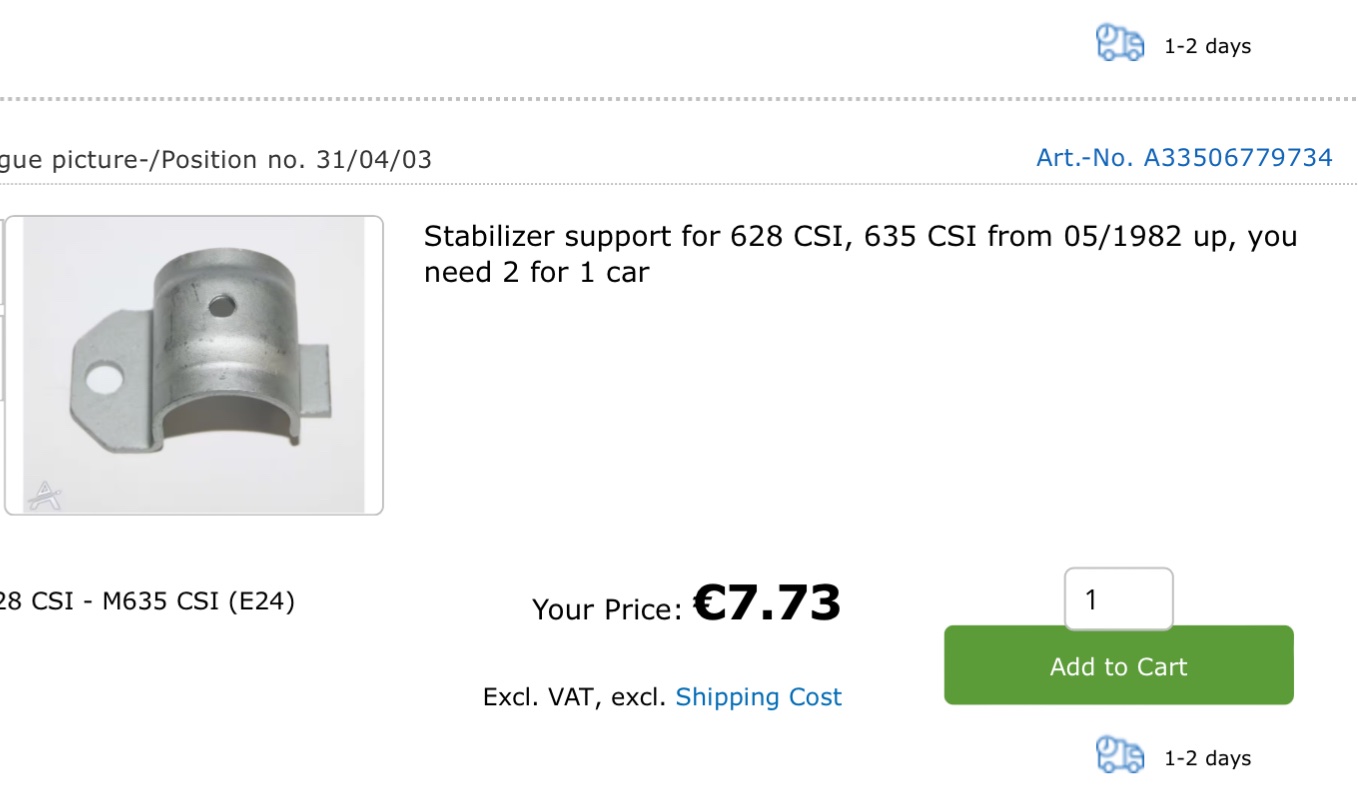Screen dimensions: 1358x795
Task: Click the bottom '1-2 days' delivery time text
Action: click(x=1207, y=758)
